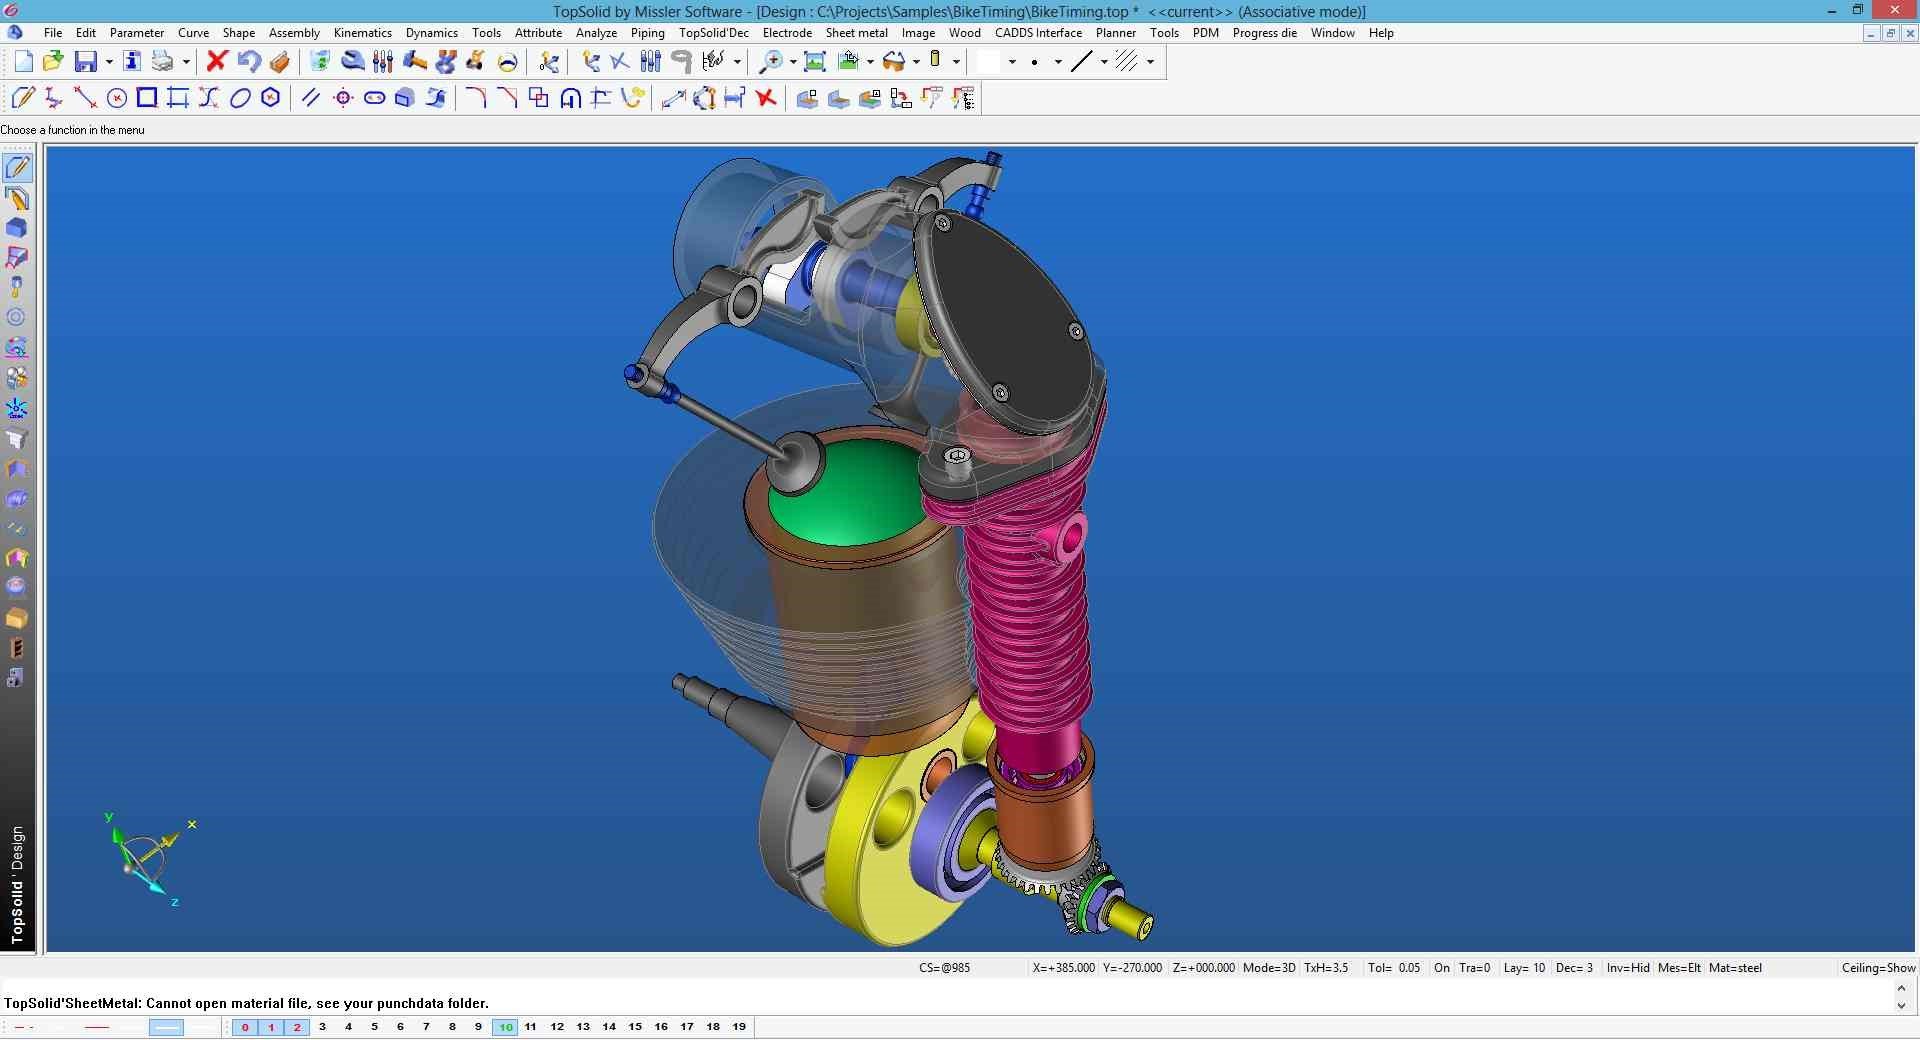Click the slot oblong shape tool icon

(374, 98)
